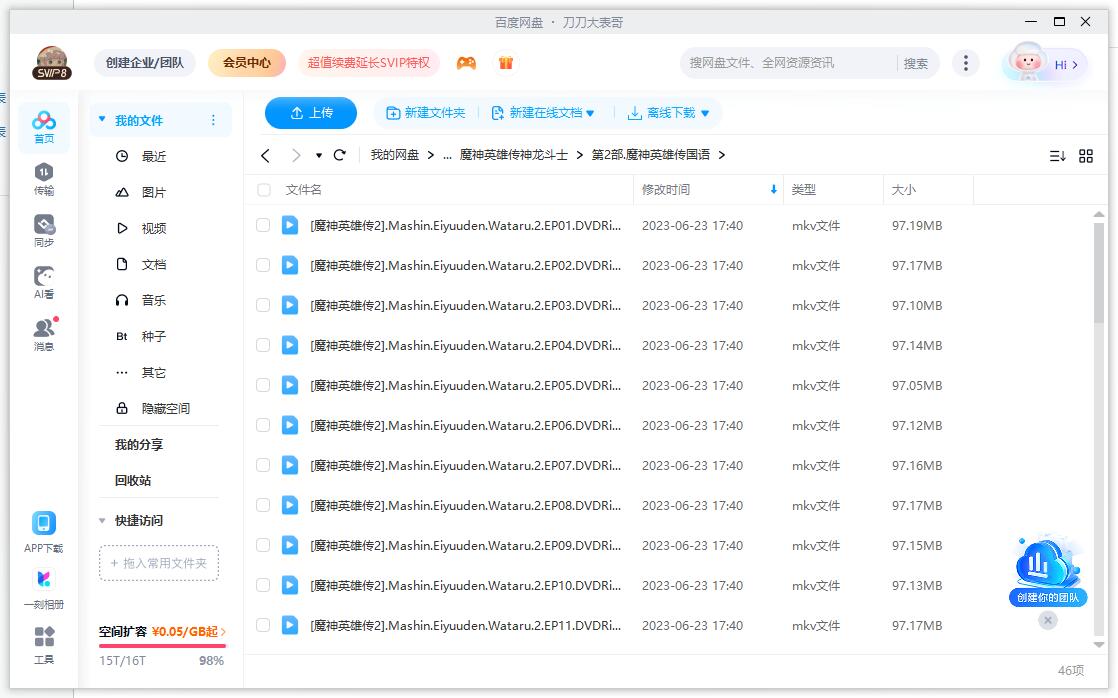The image size is (1118, 698).
Task: Open the AI看 sidebar icon
Action: [x=43, y=283]
